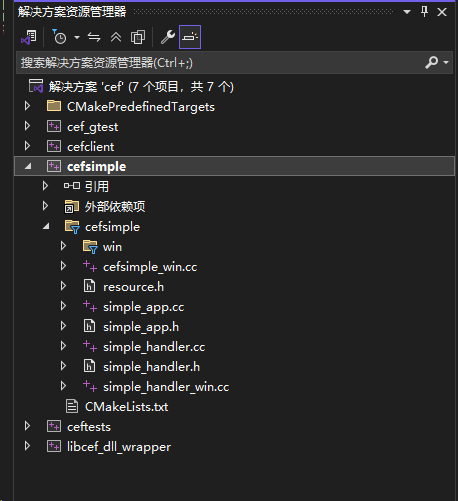Click simple_handler_win.cc C++ file icon

90,386
